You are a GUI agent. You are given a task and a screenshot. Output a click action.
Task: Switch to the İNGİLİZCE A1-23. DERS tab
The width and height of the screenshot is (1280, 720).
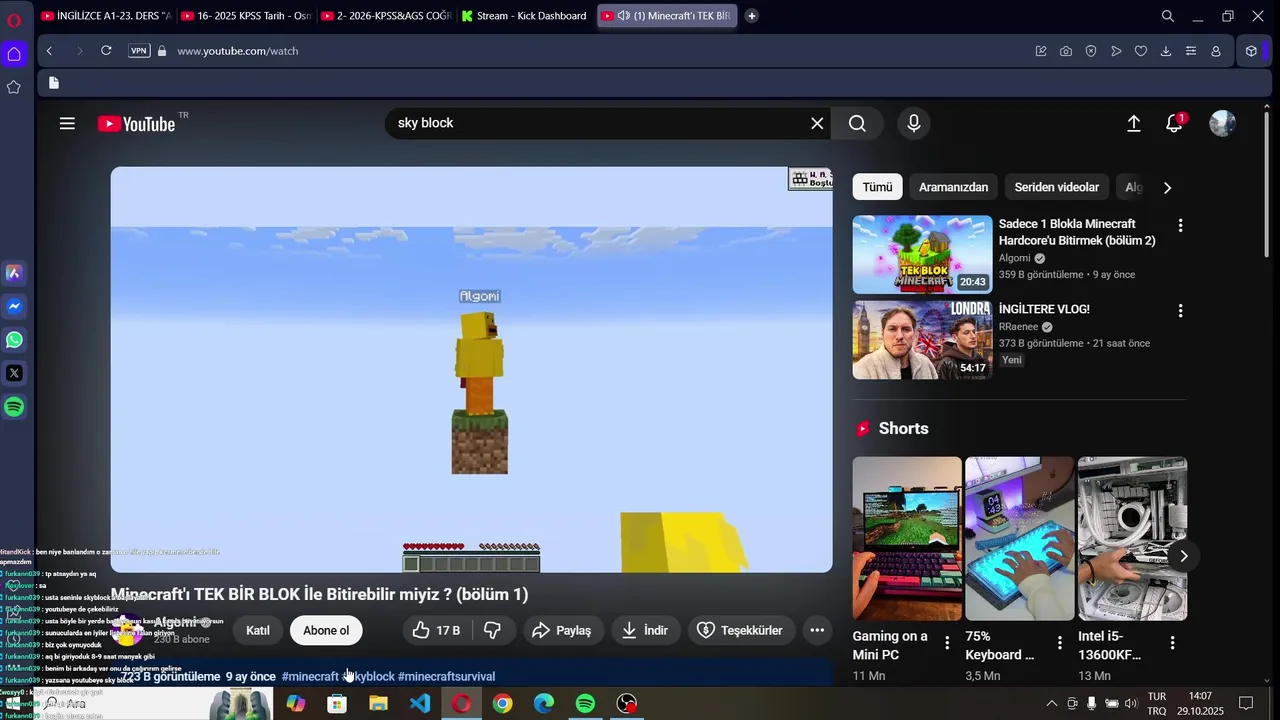click(x=107, y=16)
